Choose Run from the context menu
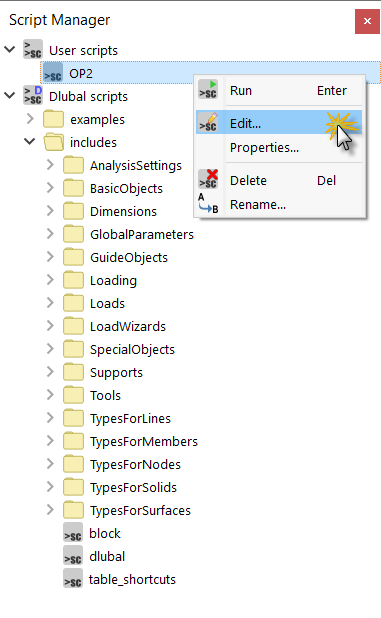Image resolution: width=381 pixels, height=618 pixels. coord(279,90)
